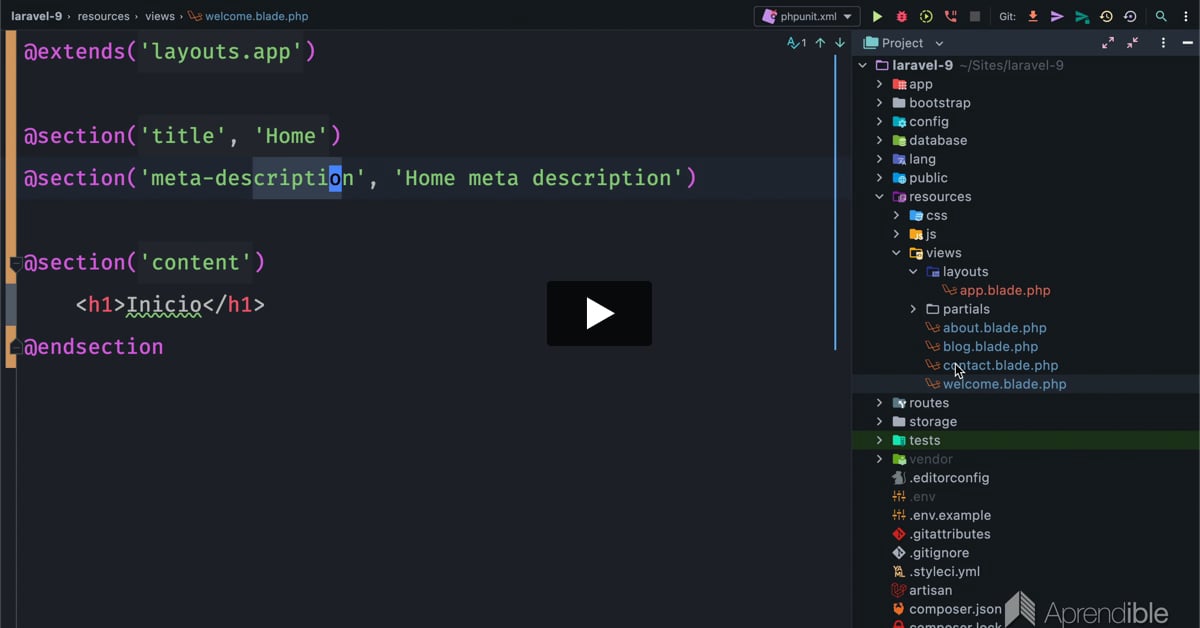Update project via Git orange download arrow
The image size is (1200, 628).
click(x=1033, y=16)
